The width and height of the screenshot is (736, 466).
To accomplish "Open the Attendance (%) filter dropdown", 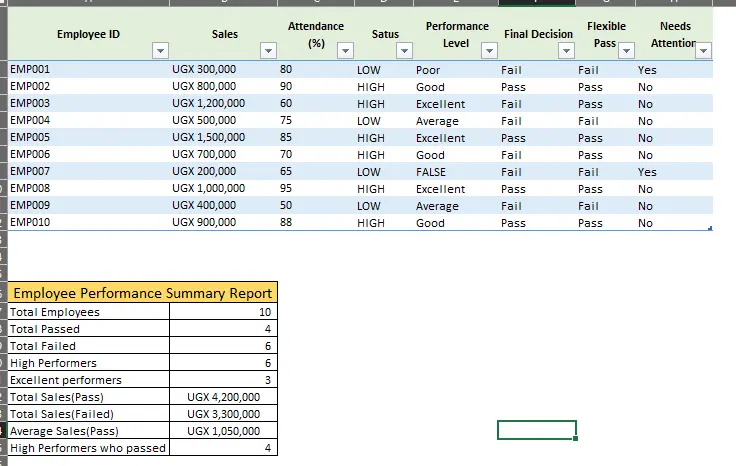I will point(345,50).
